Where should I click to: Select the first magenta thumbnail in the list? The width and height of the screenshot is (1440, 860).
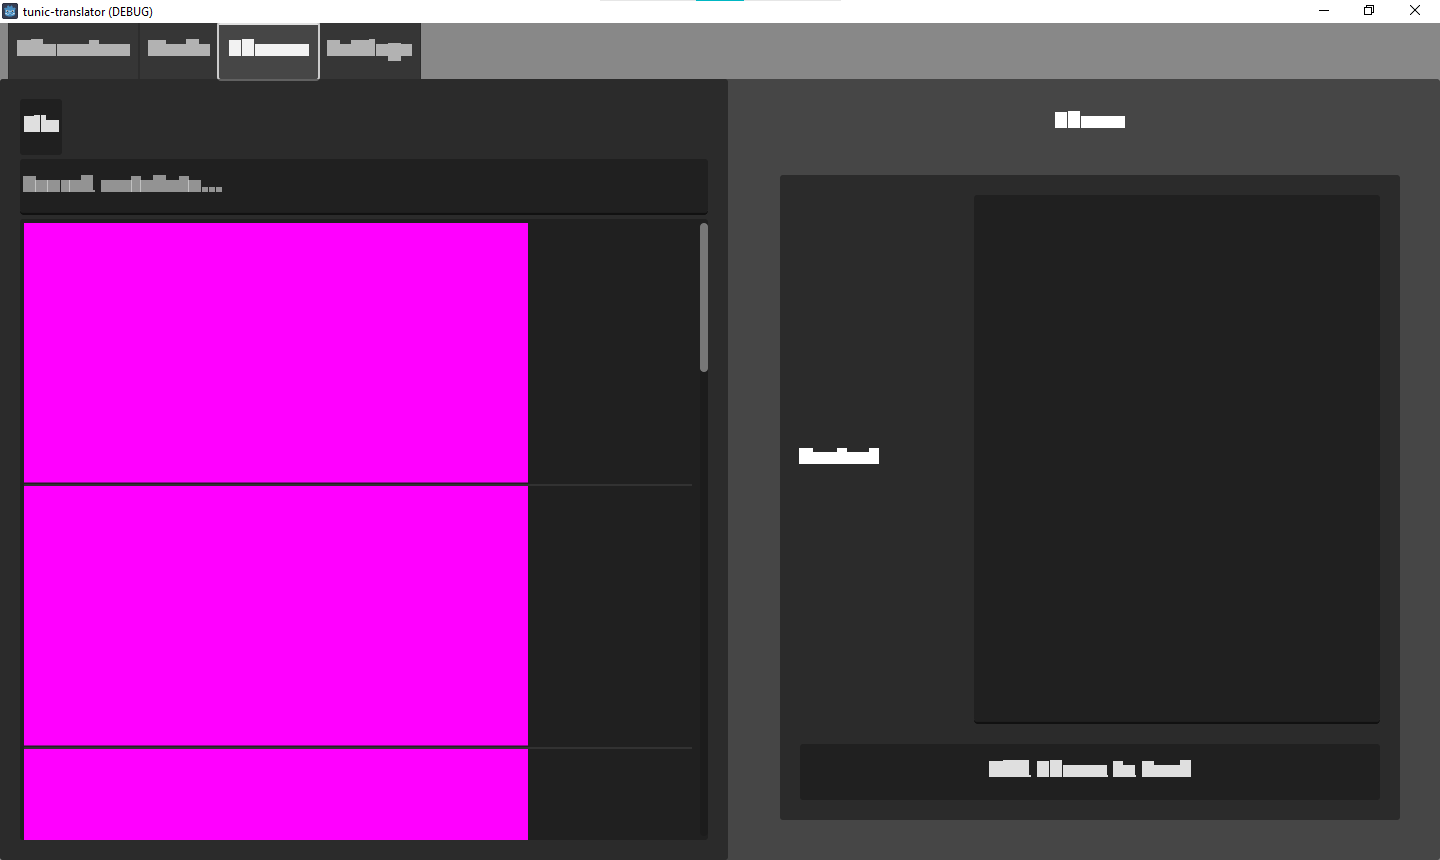click(276, 353)
